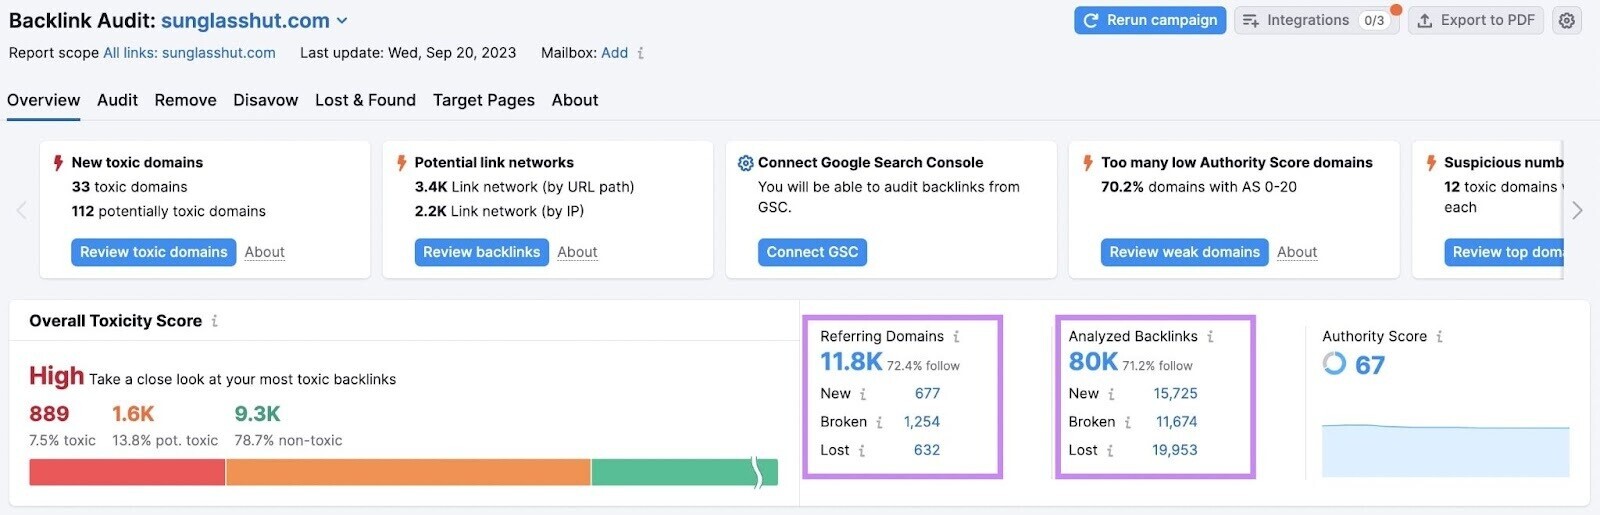Screen dimensions: 1600x515
Task: Click info icon next to Referring Domains Lost
Action: click(861, 451)
